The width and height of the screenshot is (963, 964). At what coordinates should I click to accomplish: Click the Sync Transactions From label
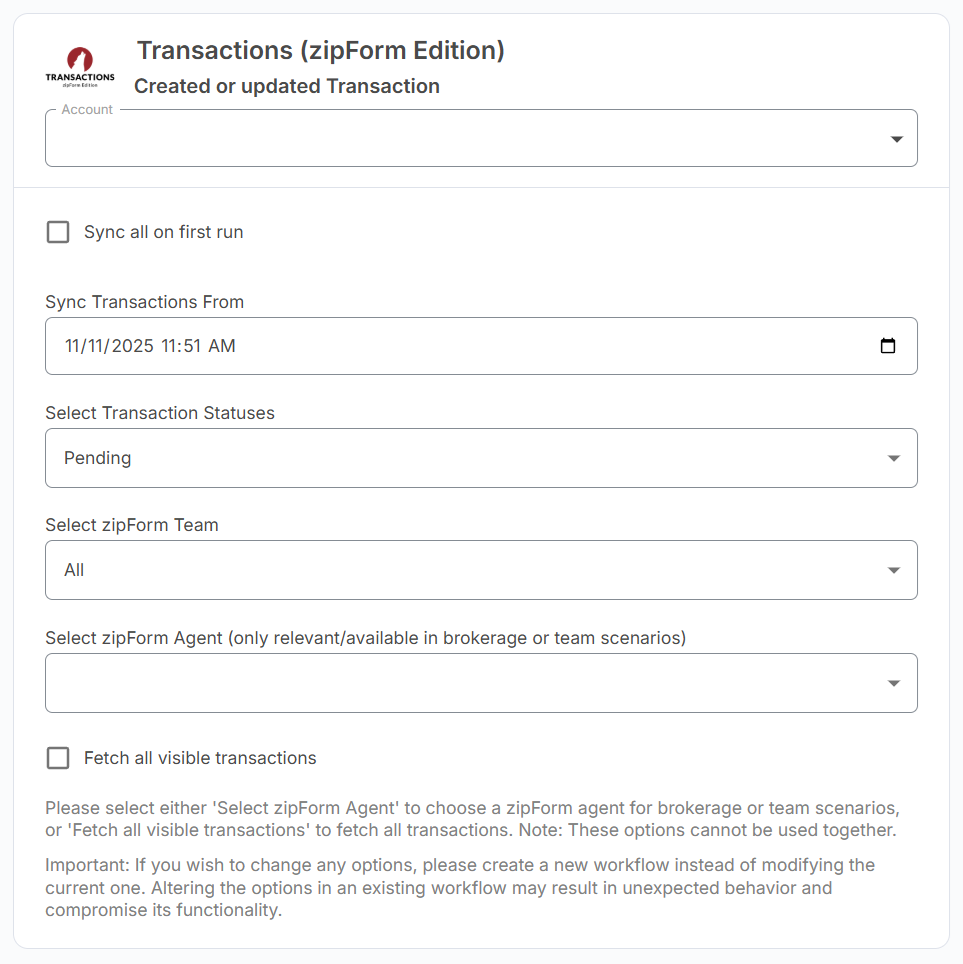tap(145, 301)
